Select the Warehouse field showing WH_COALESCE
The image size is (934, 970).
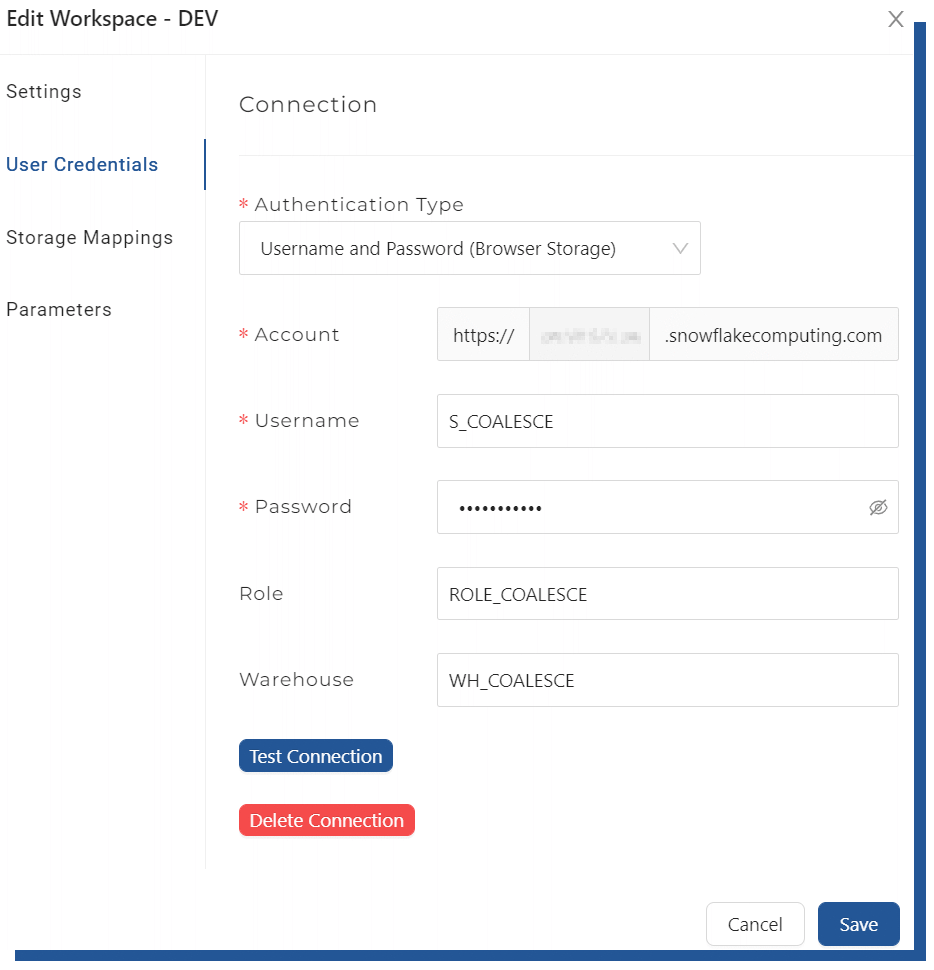coord(667,680)
